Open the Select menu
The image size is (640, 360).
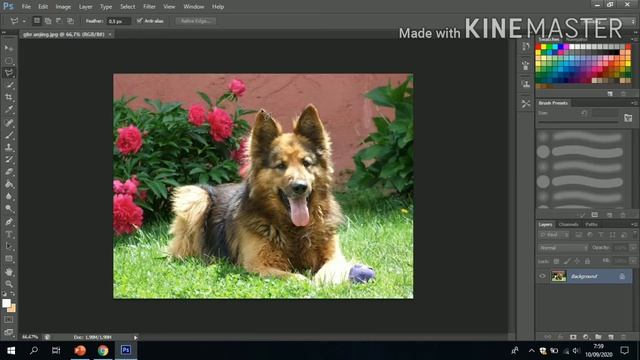tap(127, 7)
